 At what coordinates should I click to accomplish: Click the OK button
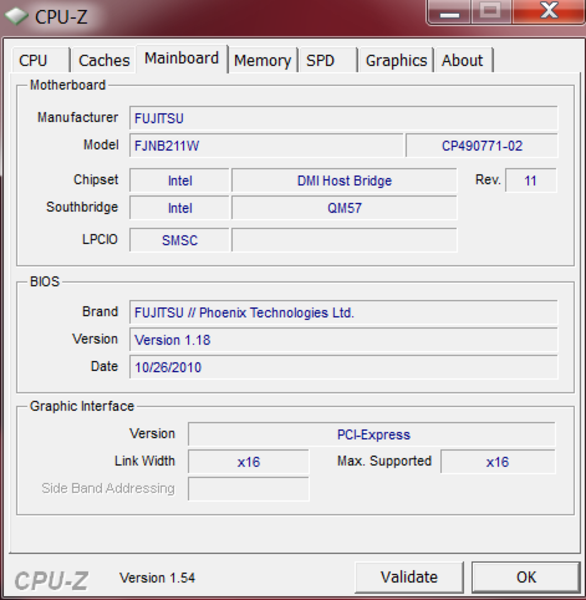click(x=526, y=577)
